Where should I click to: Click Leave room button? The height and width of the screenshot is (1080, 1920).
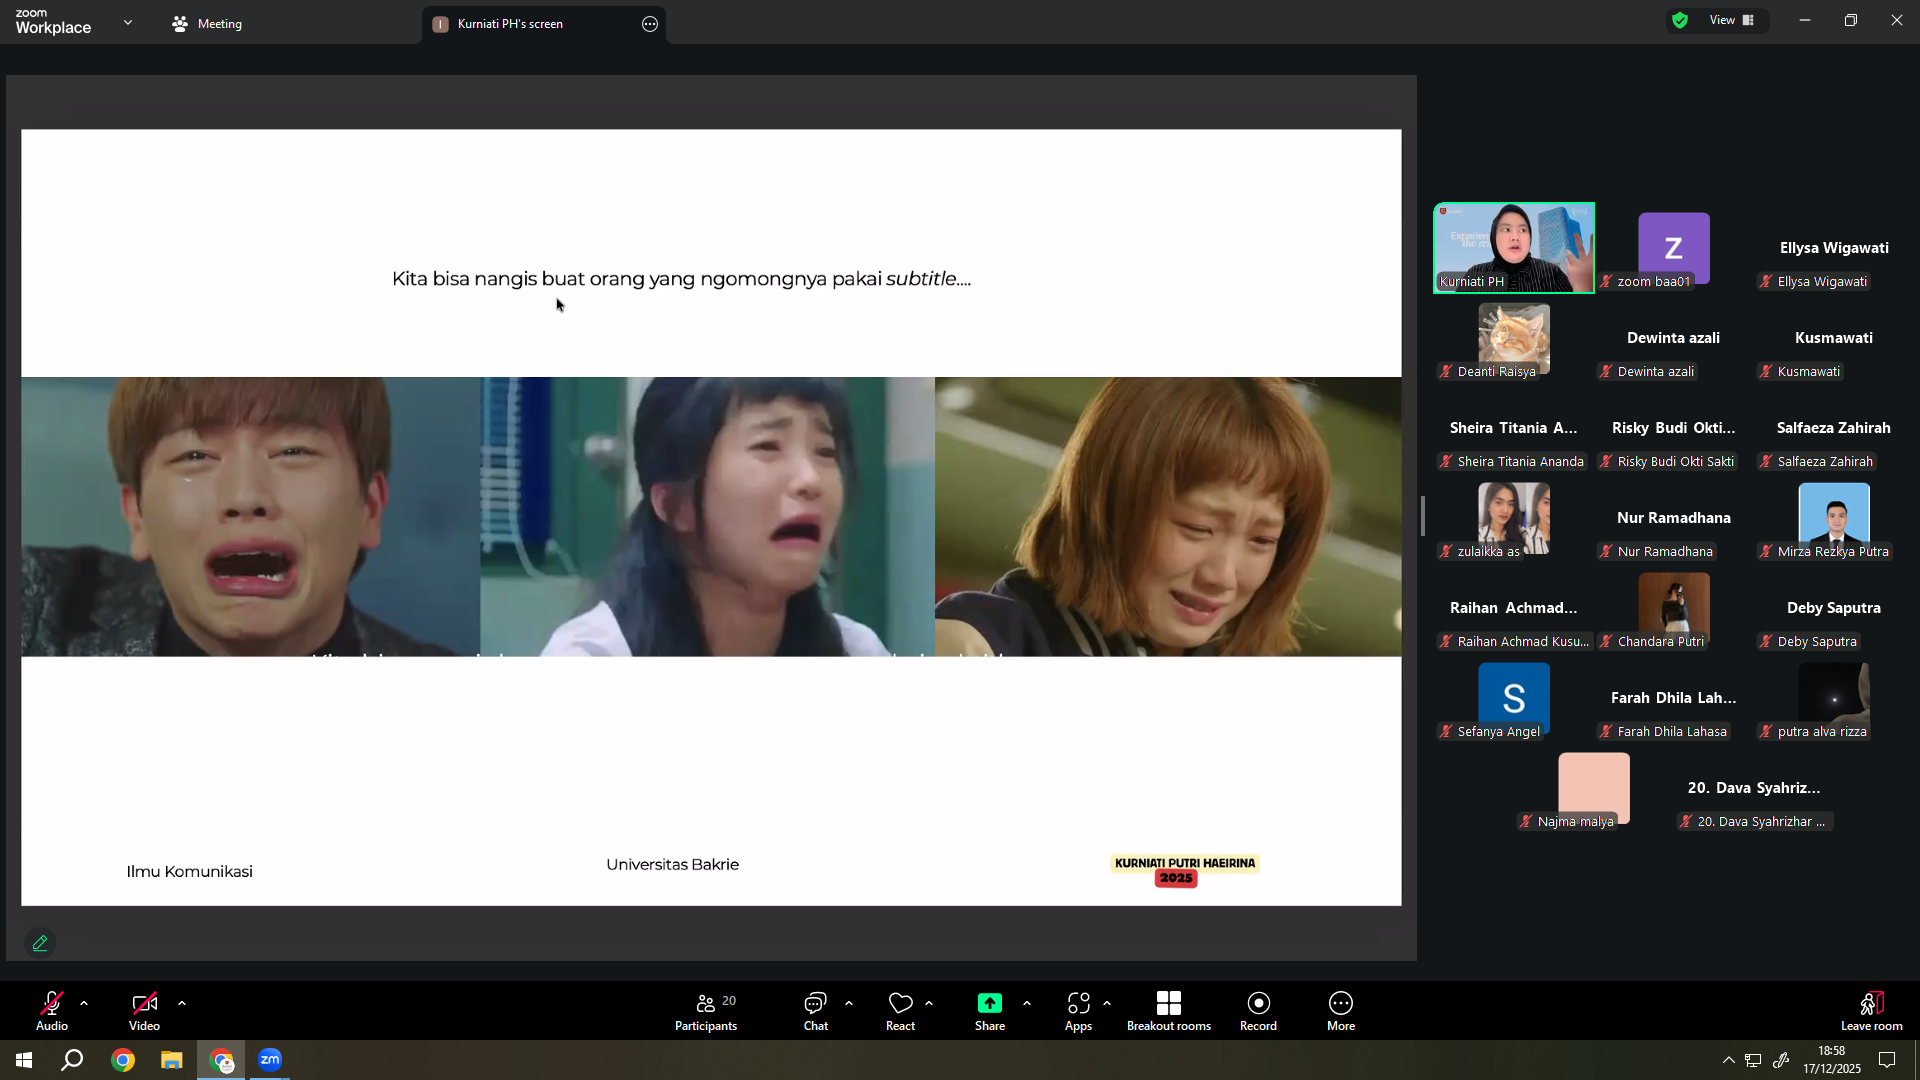pyautogui.click(x=1872, y=1011)
